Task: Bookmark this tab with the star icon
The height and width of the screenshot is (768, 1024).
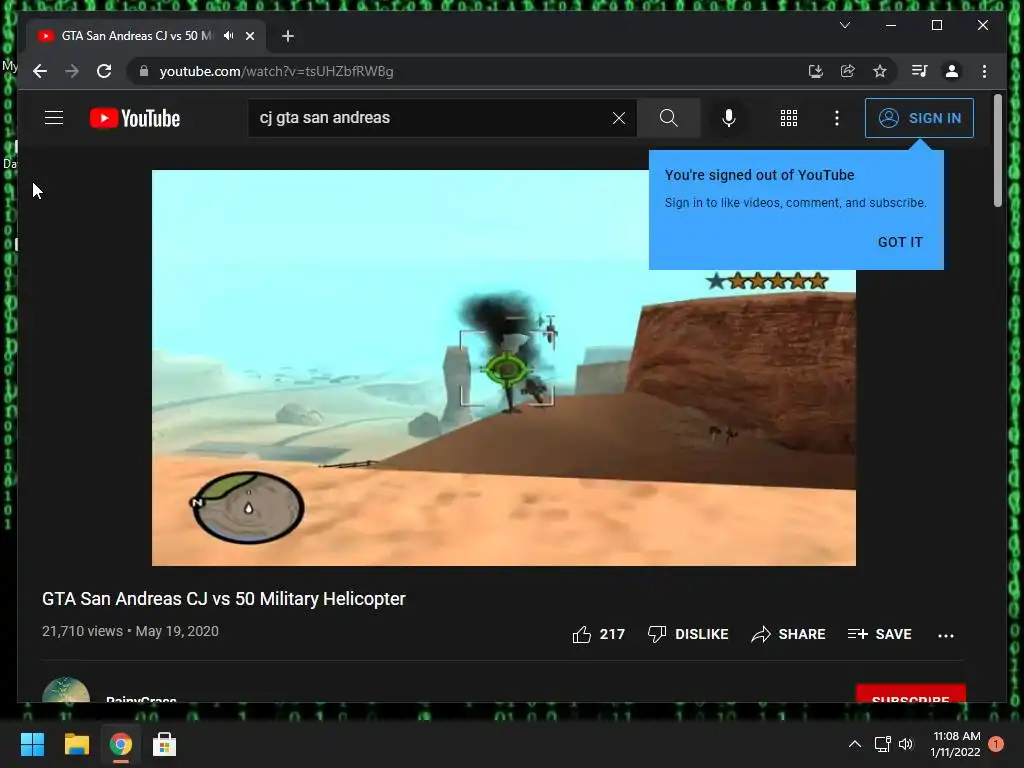Action: 880,71
